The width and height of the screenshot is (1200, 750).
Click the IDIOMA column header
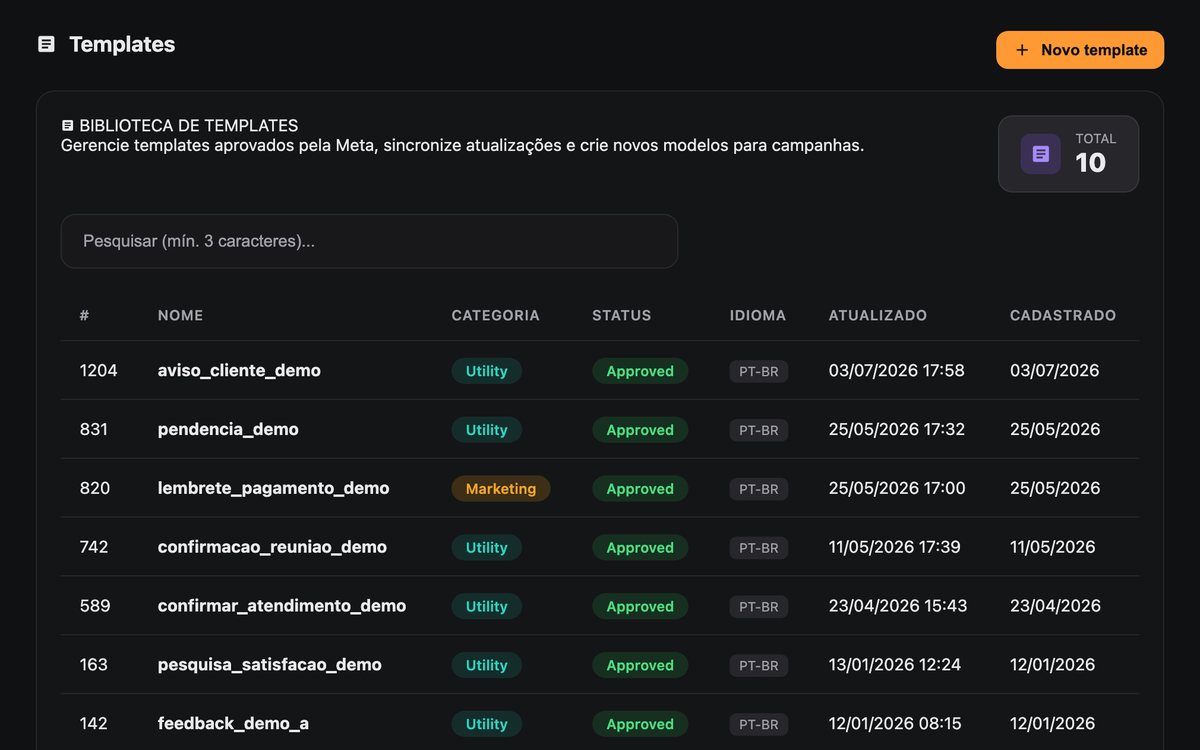pyautogui.click(x=758, y=315)
